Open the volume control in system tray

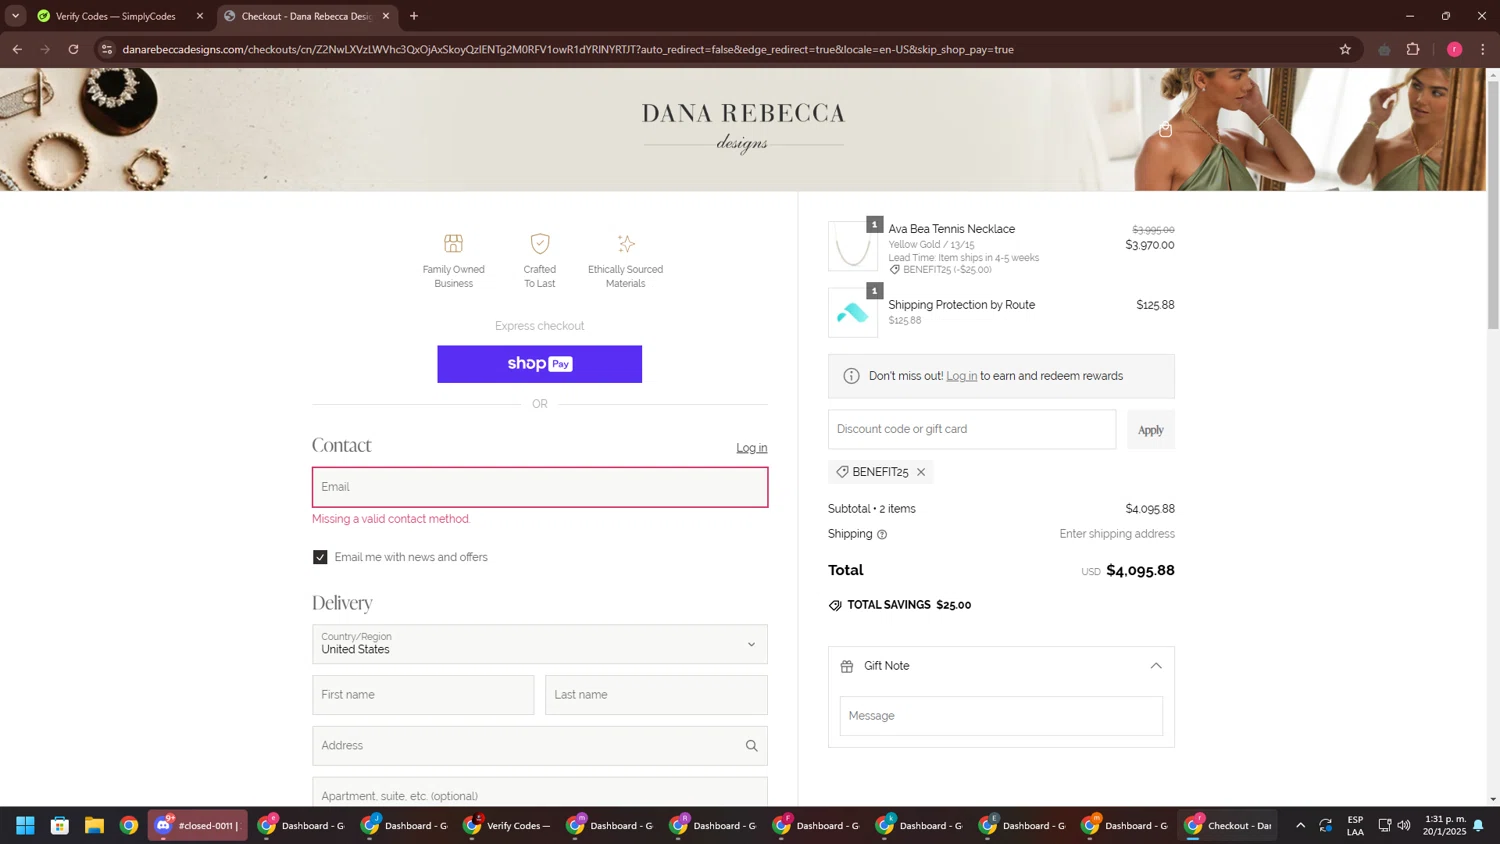[x=1404, y=825]
